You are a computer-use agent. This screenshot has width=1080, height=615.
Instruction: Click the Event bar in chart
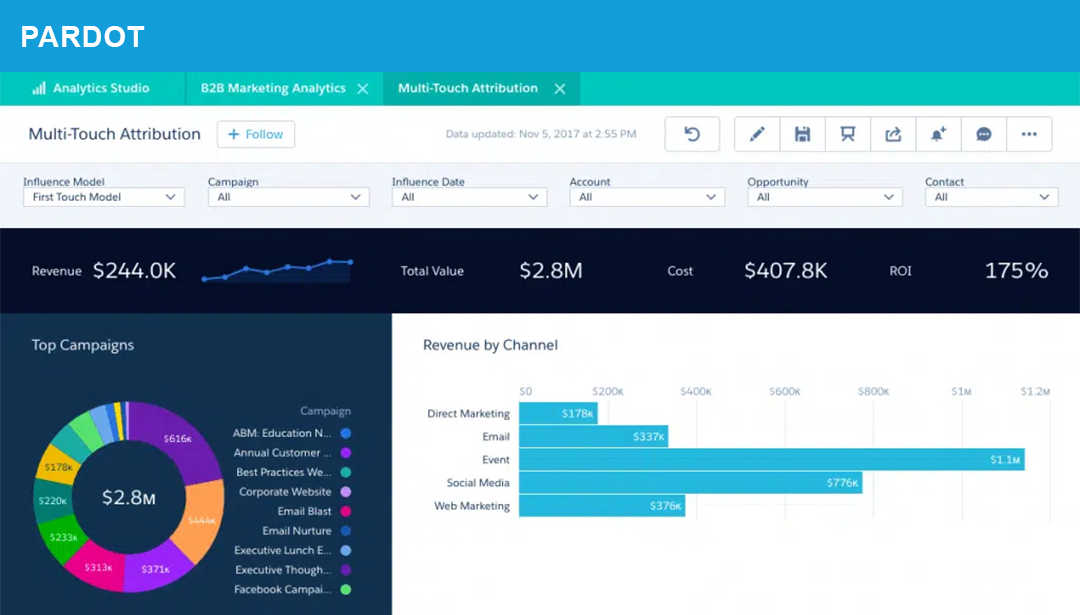point(770,460)
